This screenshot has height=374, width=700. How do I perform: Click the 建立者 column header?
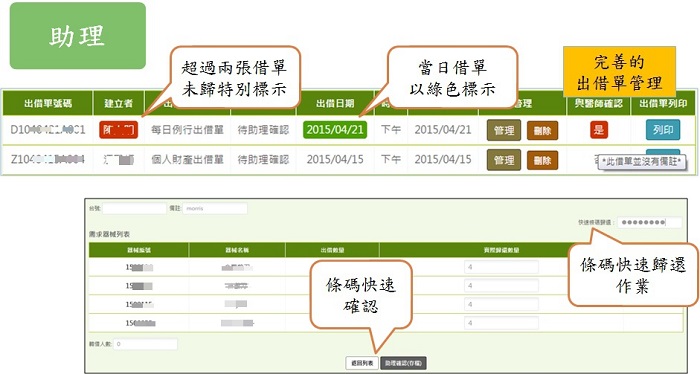[118, 104]
